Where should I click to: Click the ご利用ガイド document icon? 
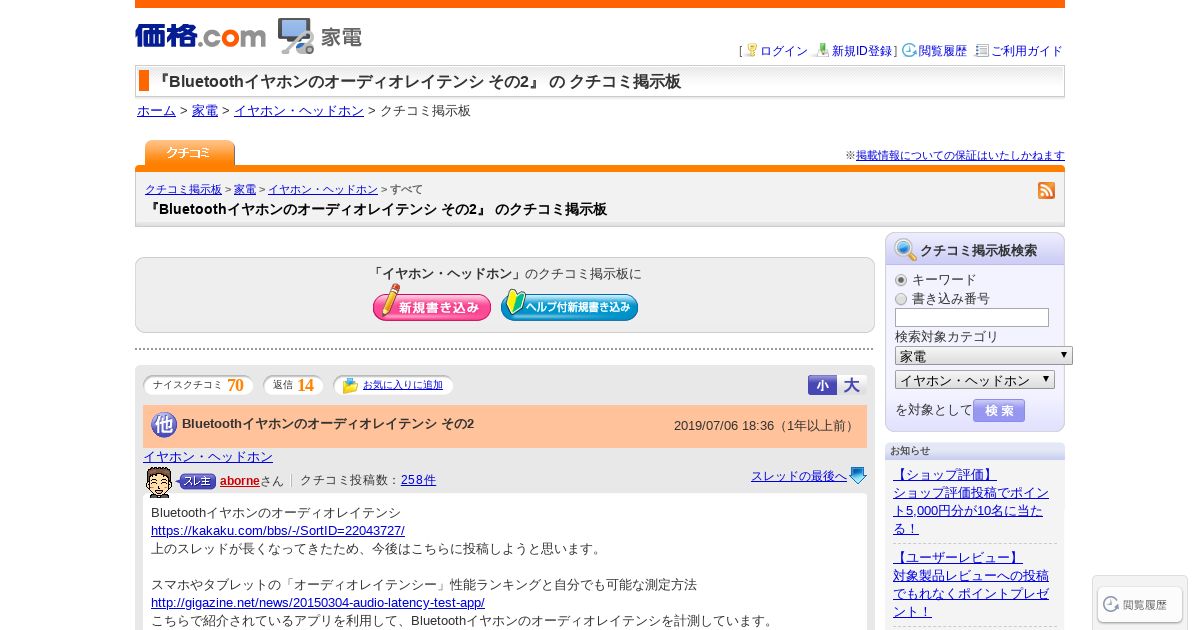pyautogui.click(x=982, y=50)
